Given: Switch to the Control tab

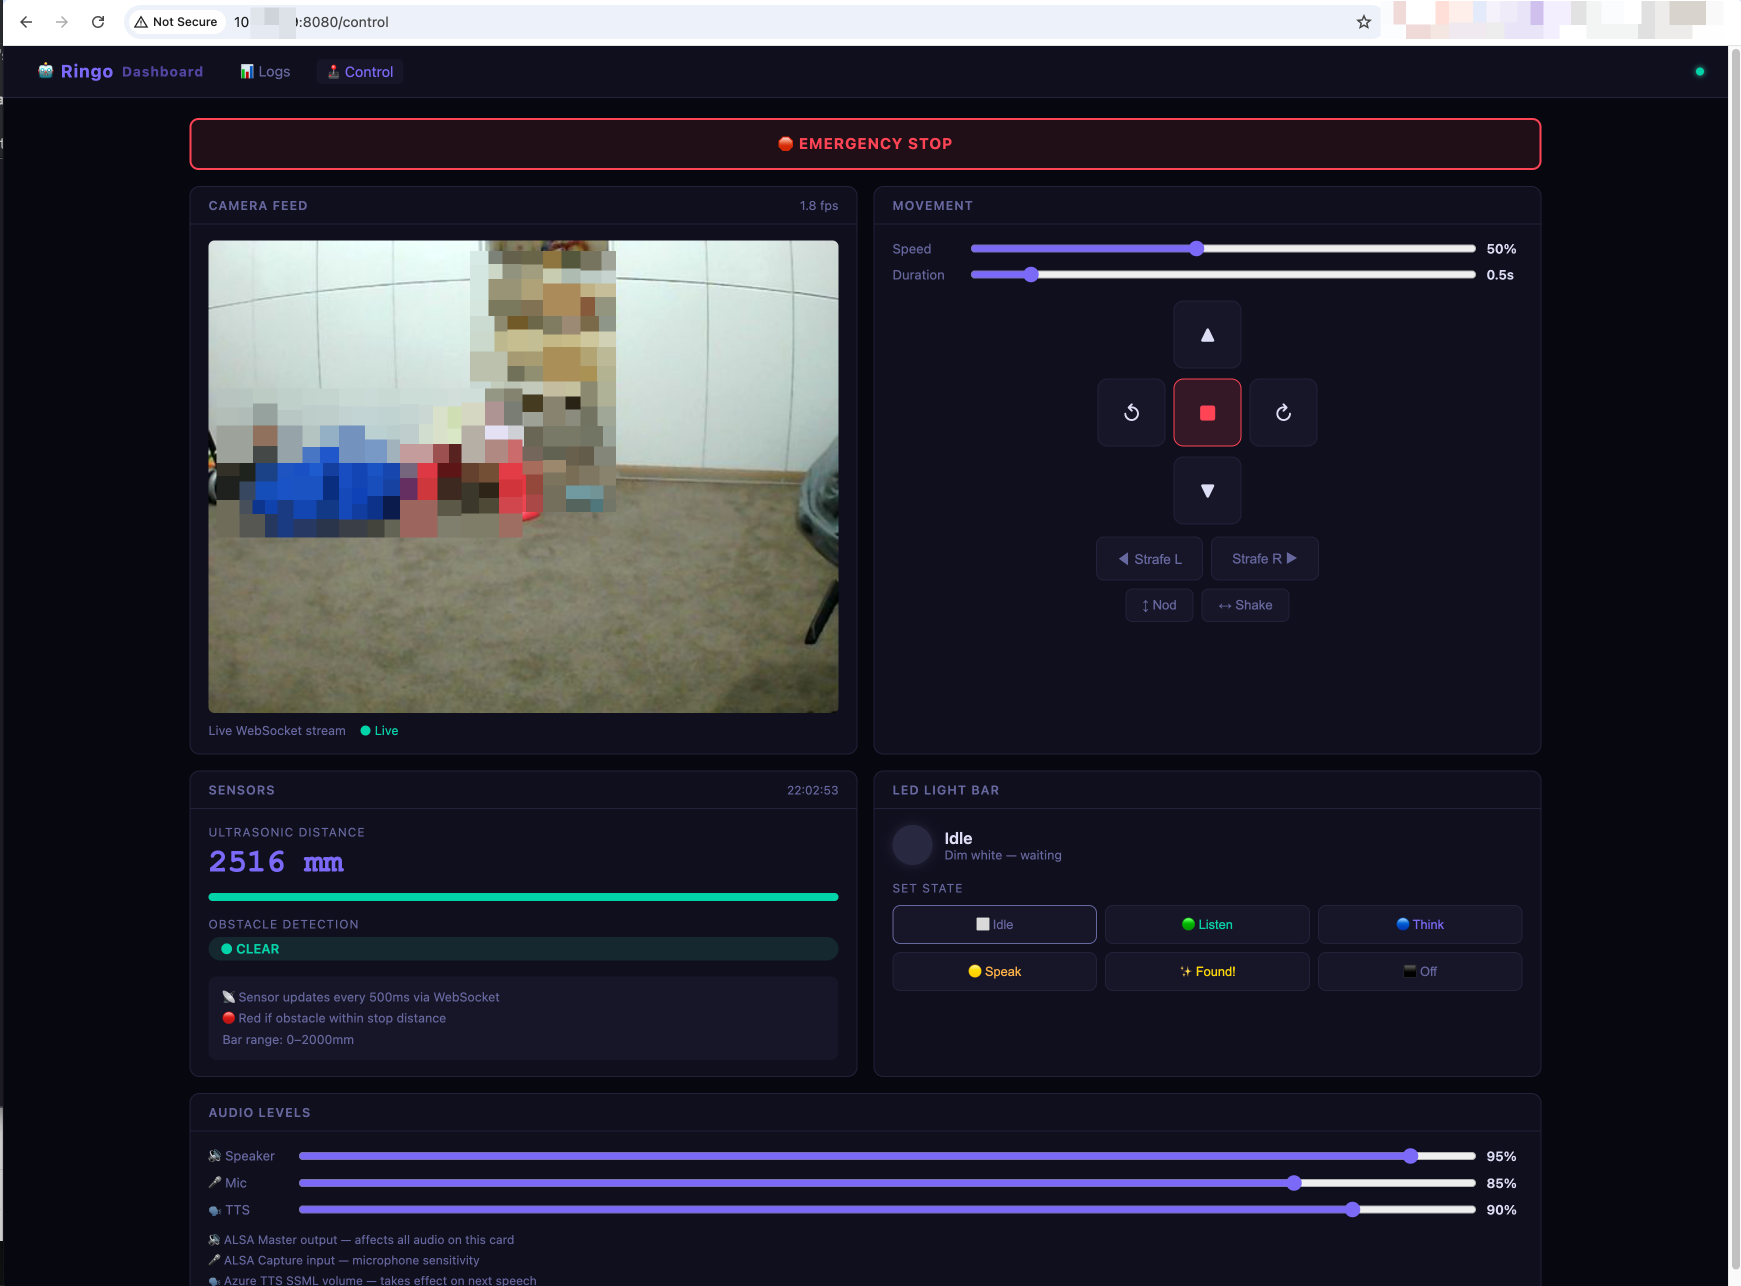Looking at the screenshot, I should click(360, 72).
